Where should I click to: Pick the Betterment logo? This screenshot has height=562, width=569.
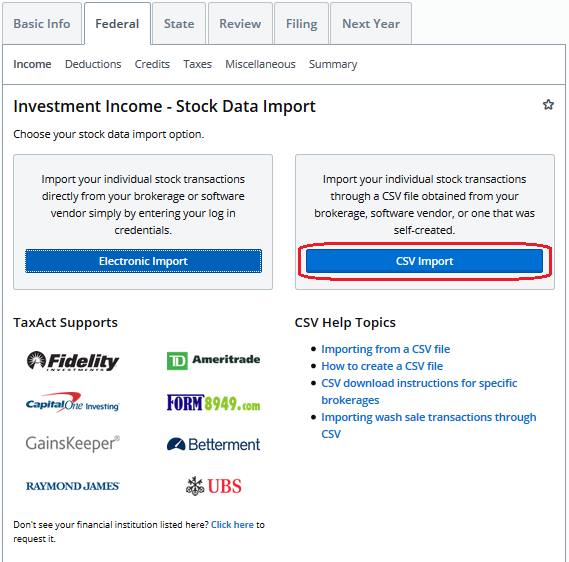tap(213, 444)
